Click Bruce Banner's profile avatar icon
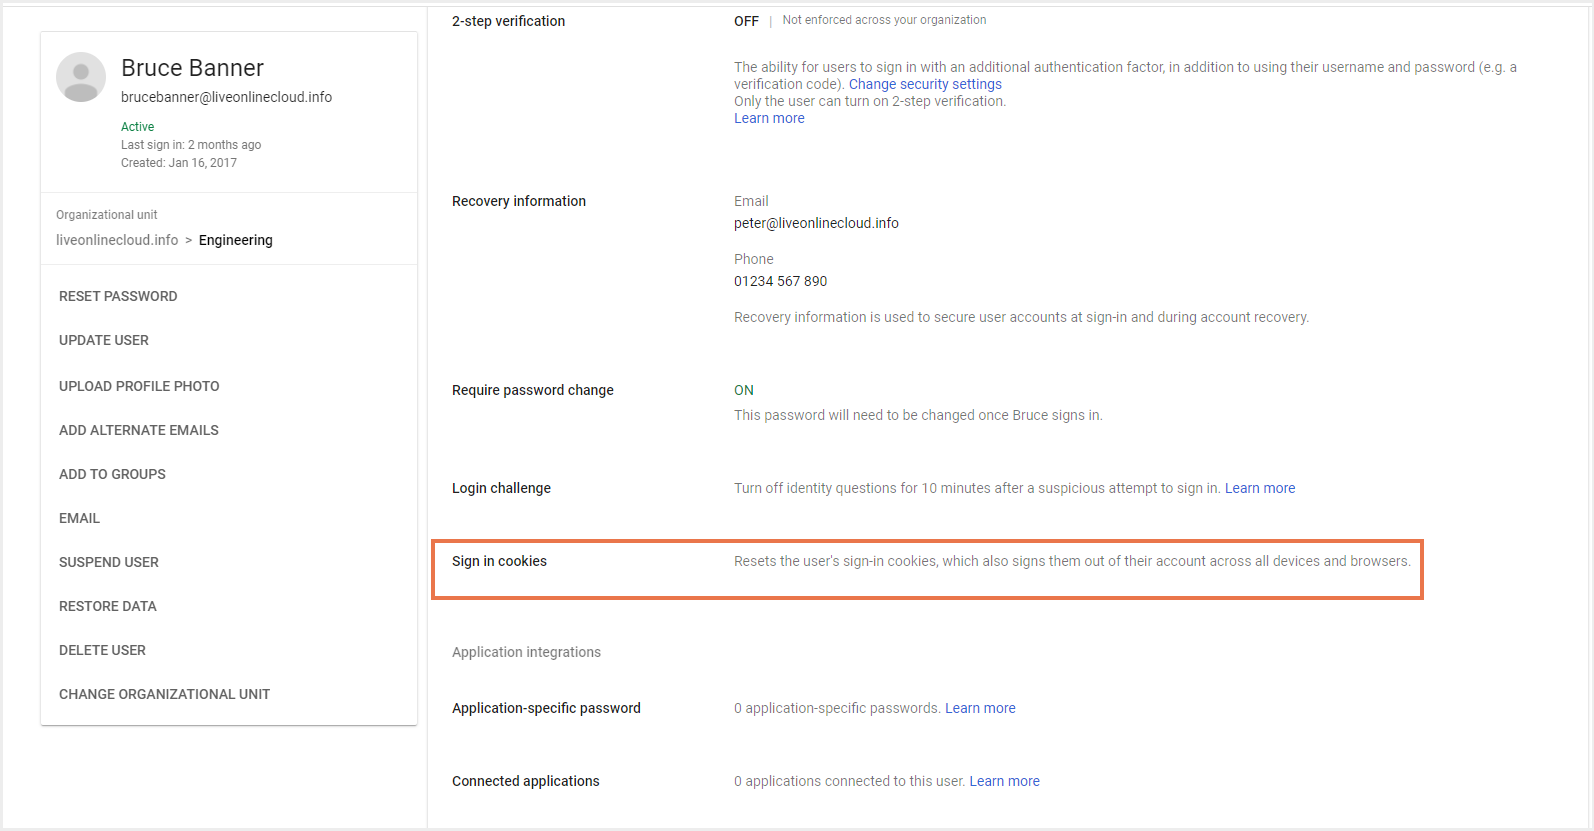Screen dimensions: 1594x831 [81, 77]
